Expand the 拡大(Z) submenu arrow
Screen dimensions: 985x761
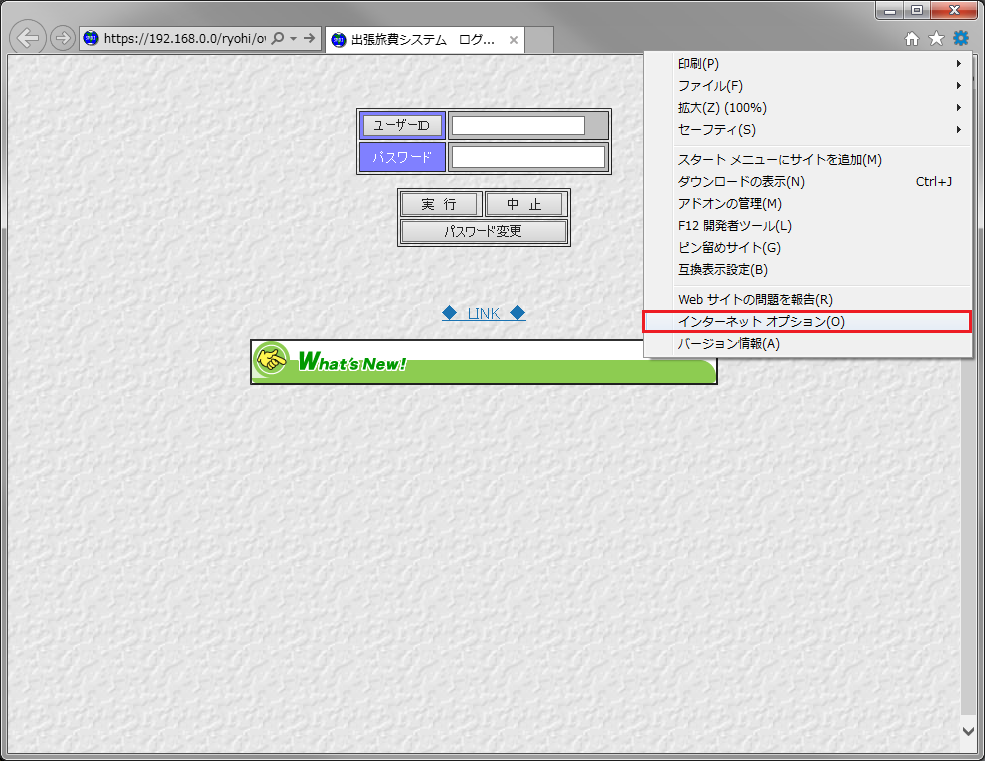point(959,107)
